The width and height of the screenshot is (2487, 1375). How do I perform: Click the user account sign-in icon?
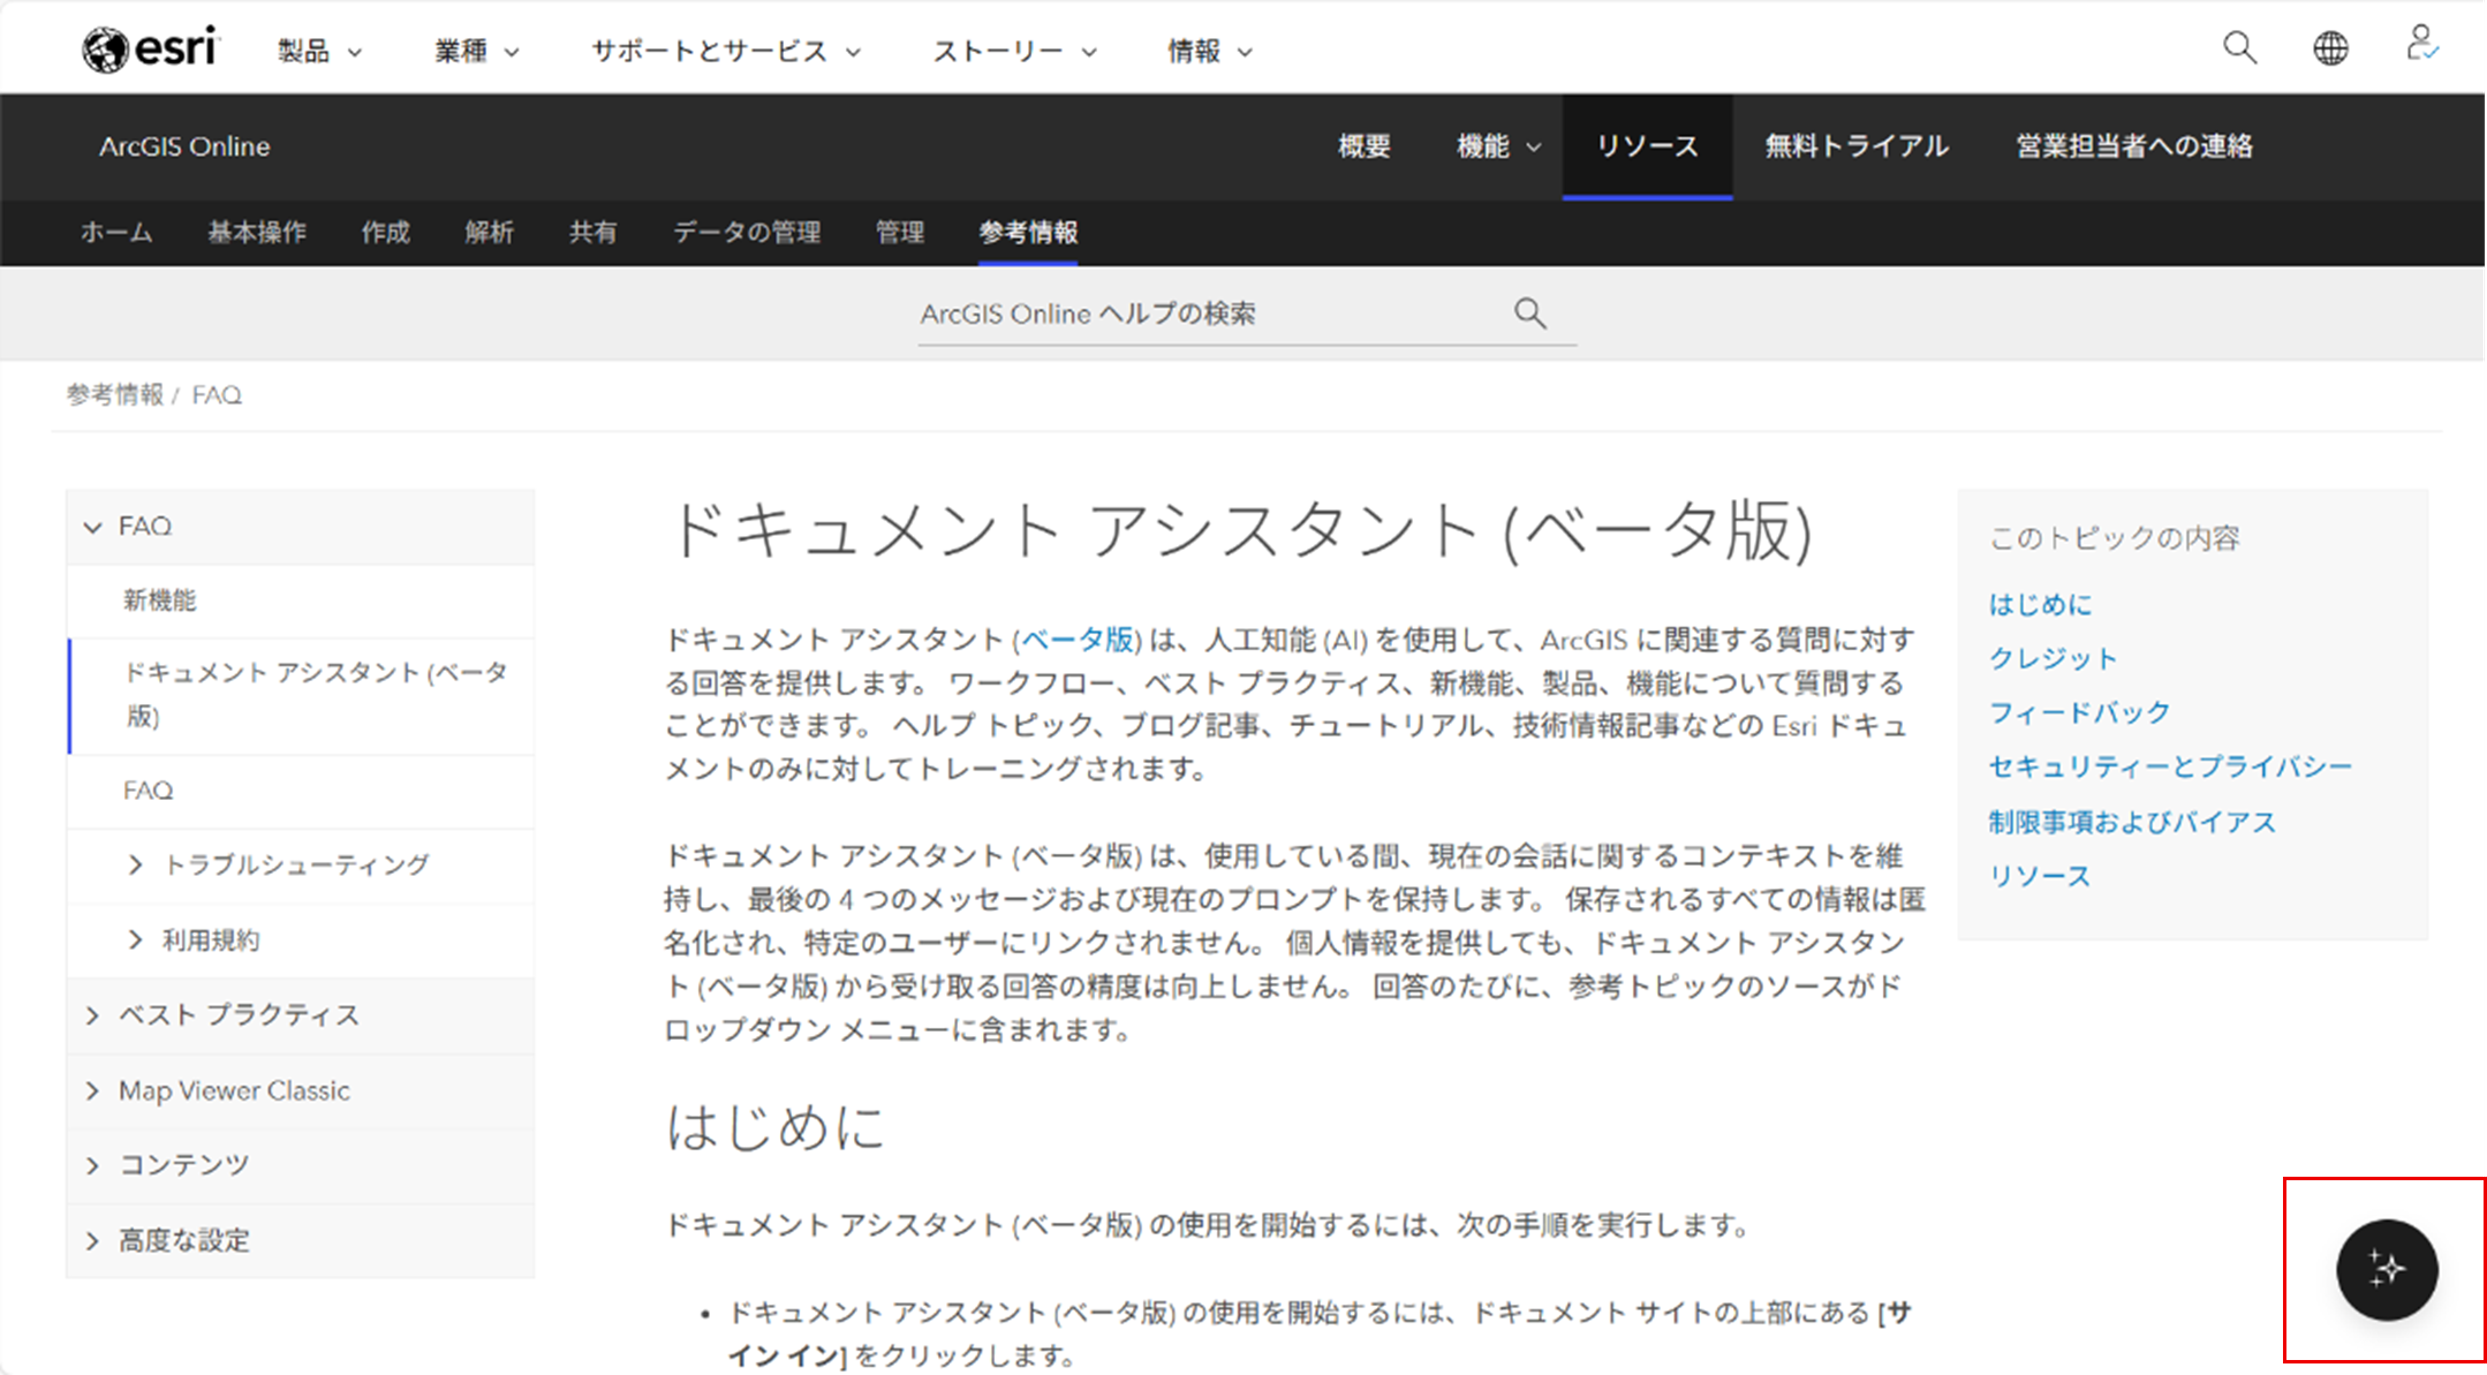tap(2421, 44)
